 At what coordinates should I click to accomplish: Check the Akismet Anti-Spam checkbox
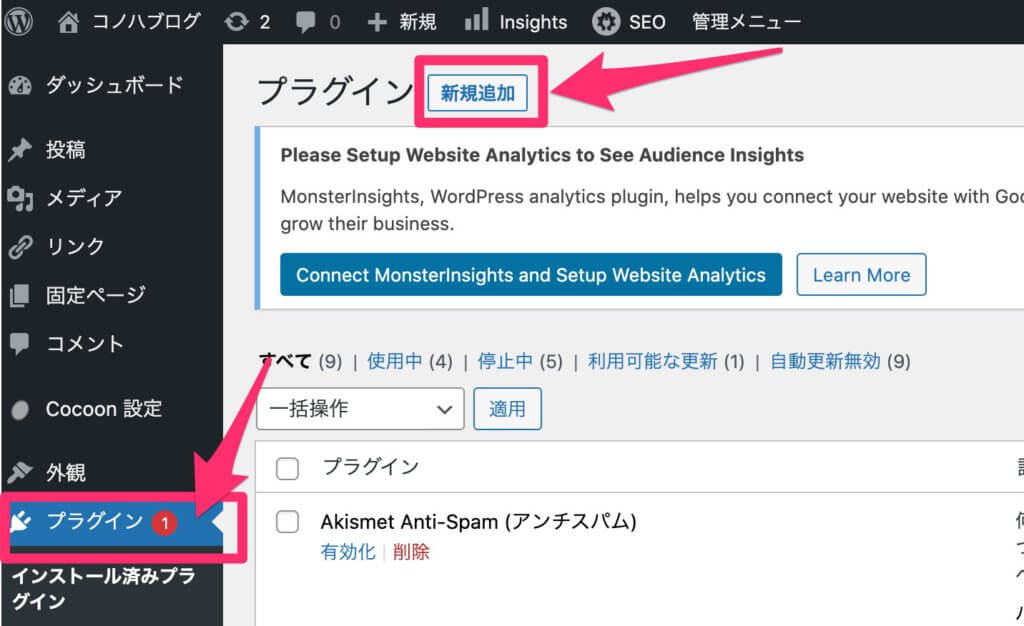coord(287,522)
